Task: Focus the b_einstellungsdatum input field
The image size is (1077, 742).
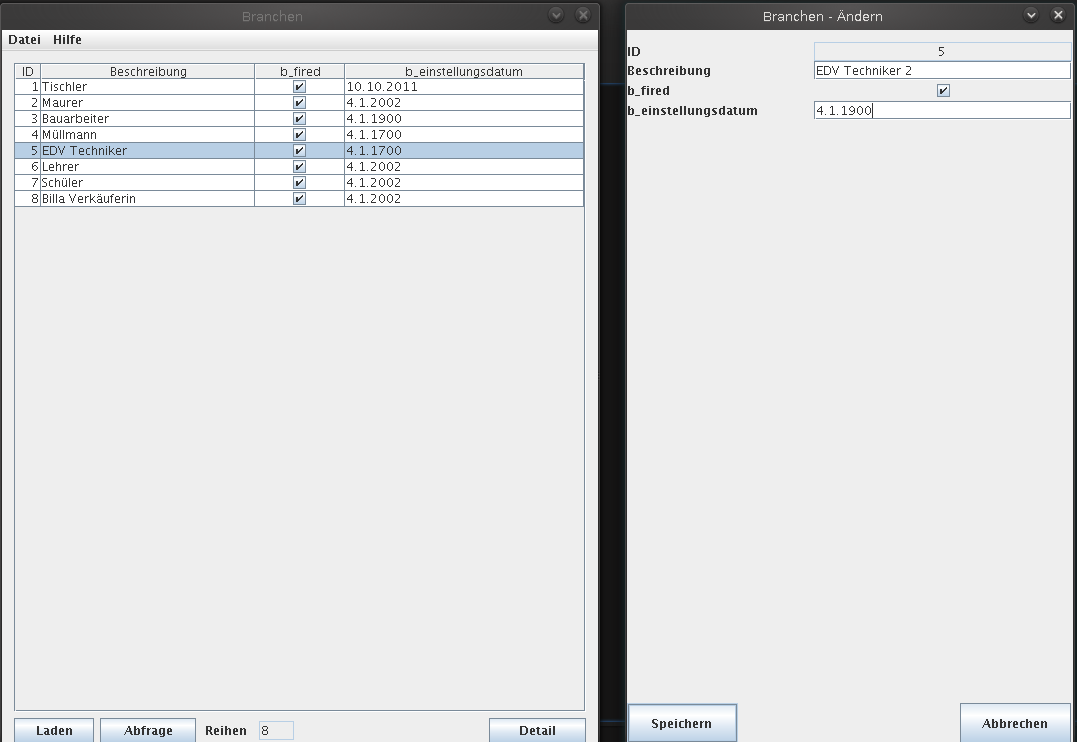Action: 941,111
